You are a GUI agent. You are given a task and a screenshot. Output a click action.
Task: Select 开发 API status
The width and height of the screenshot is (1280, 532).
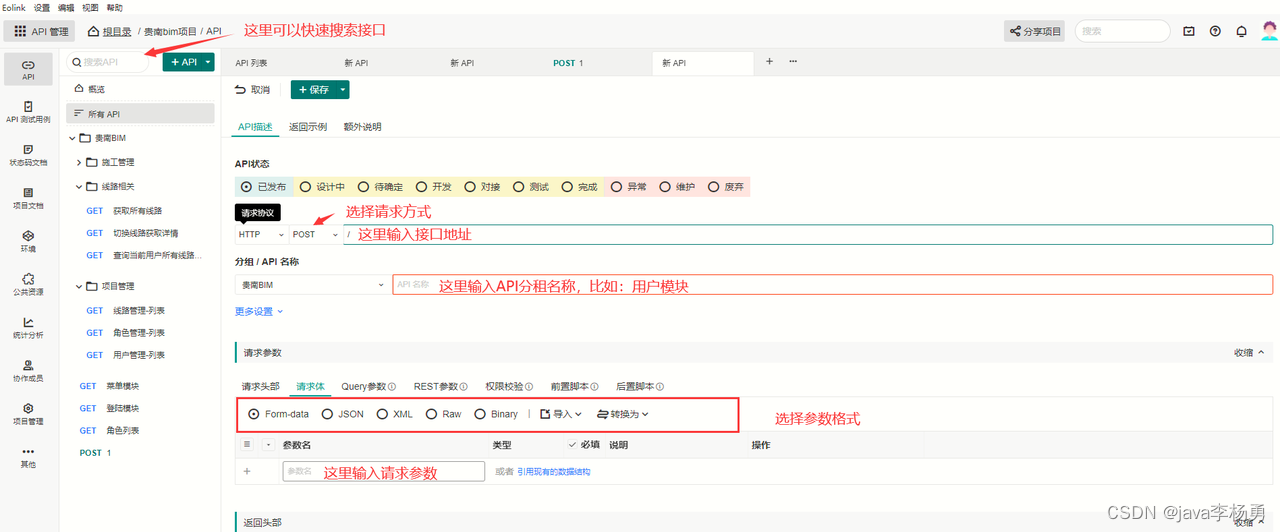tap(434, 187)
